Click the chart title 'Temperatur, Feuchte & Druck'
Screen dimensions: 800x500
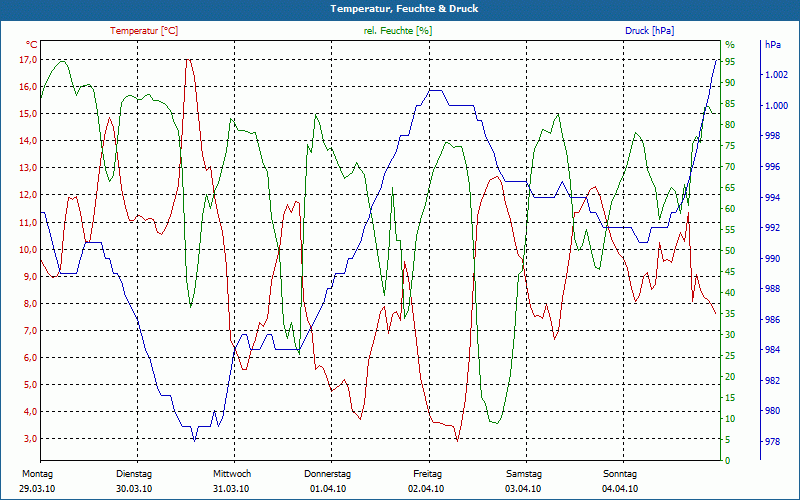[x=404, y=9]
